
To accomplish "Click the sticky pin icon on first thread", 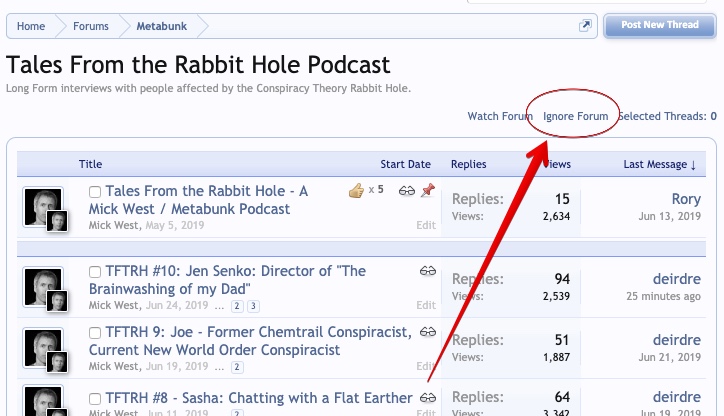I will [428, 190].
